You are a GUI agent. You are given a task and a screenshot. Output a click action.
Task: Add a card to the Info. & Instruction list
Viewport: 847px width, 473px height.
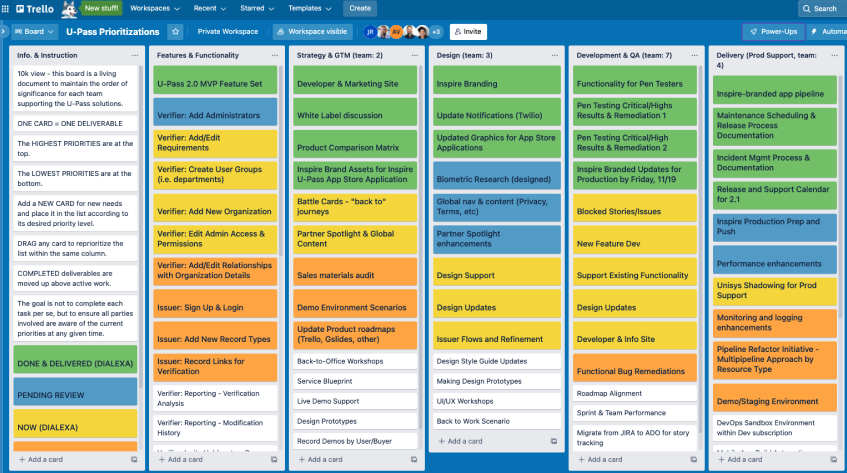pos(41,460)
